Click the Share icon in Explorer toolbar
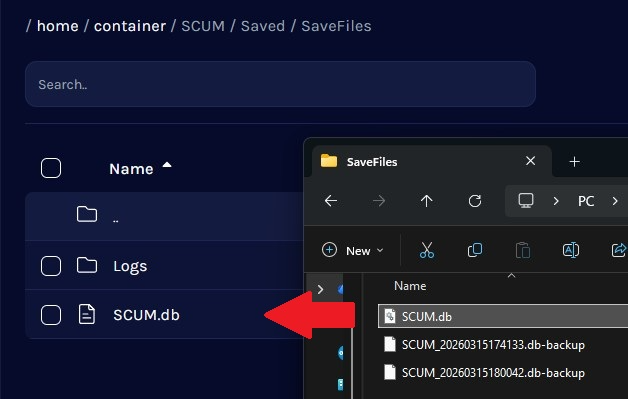 [x=619, y=250]
